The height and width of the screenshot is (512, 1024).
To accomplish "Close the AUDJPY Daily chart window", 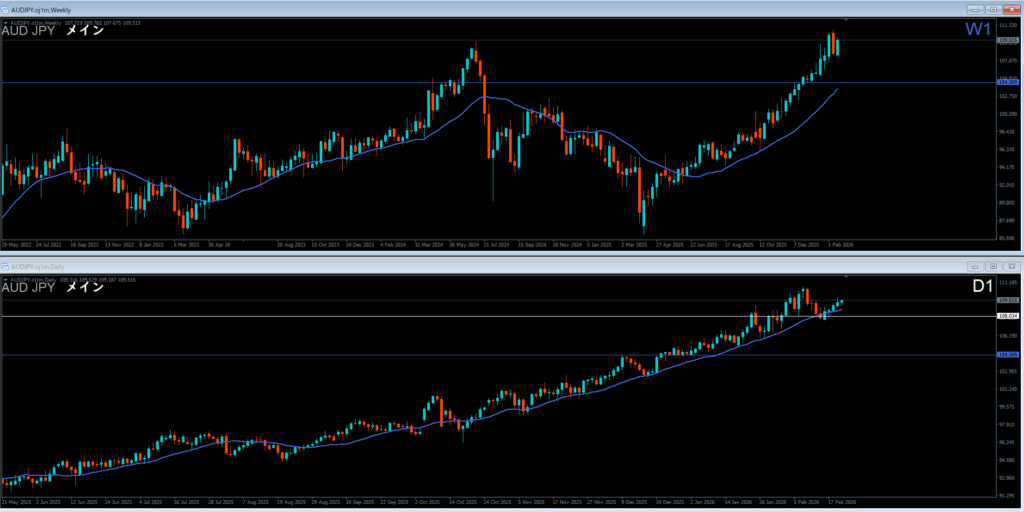I will [1011, 267].
